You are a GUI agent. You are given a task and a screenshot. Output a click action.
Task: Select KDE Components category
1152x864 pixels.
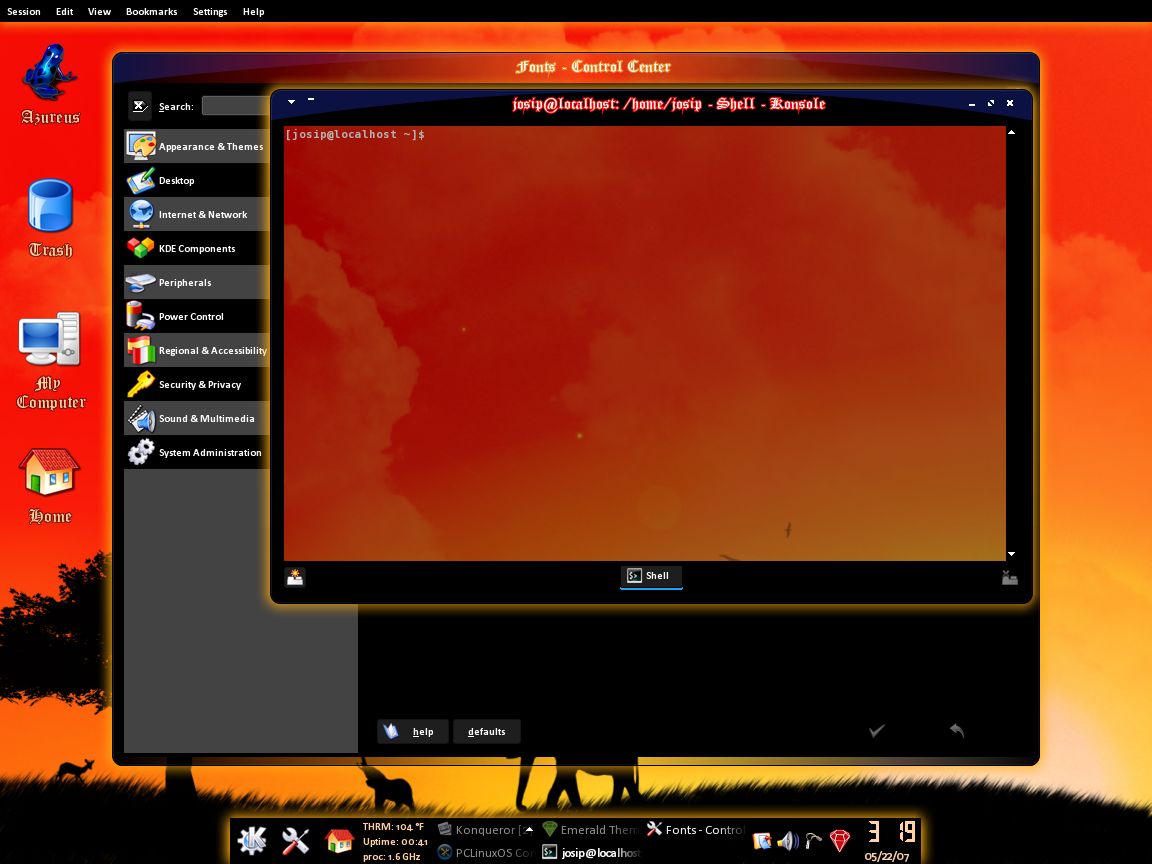[x=197, y=248]
